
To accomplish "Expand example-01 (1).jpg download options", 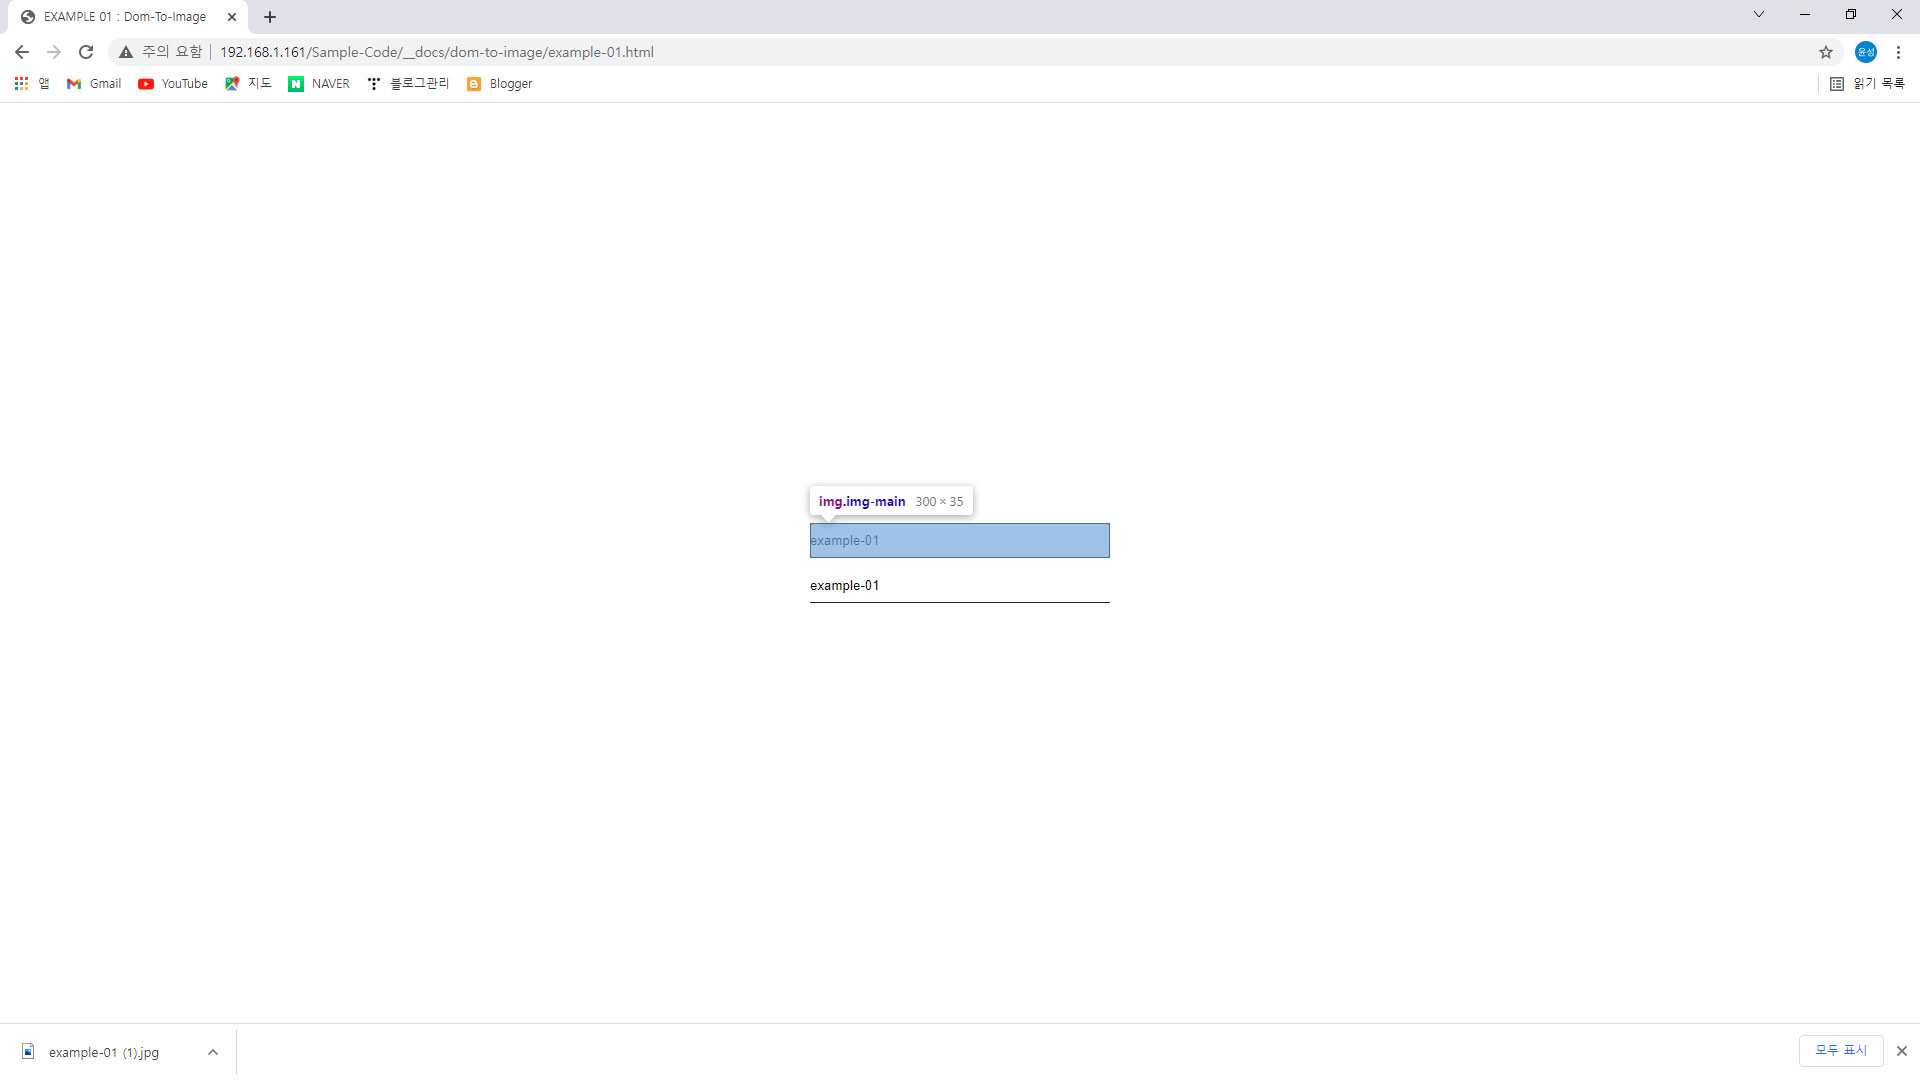I will 213,1052.
